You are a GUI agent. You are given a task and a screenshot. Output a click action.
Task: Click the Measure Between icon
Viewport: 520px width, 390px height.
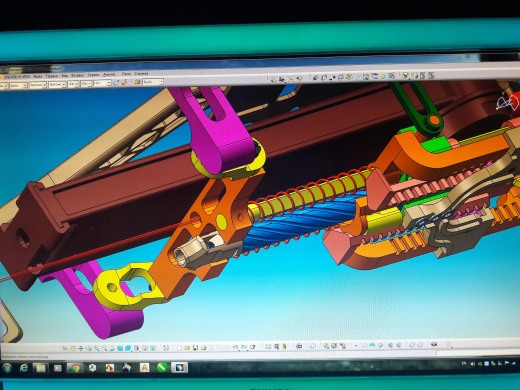[x=268, y=347]
